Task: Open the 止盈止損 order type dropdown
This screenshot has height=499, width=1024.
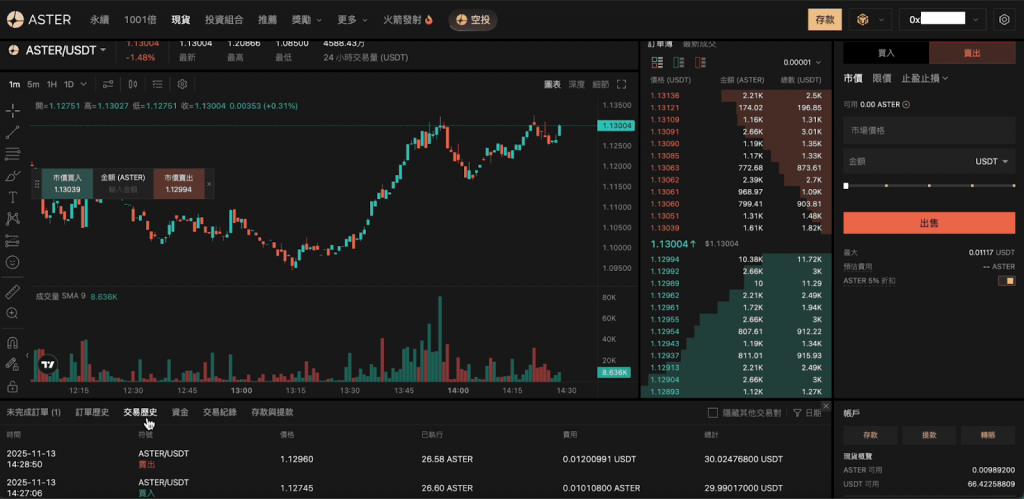Action: 925,78
